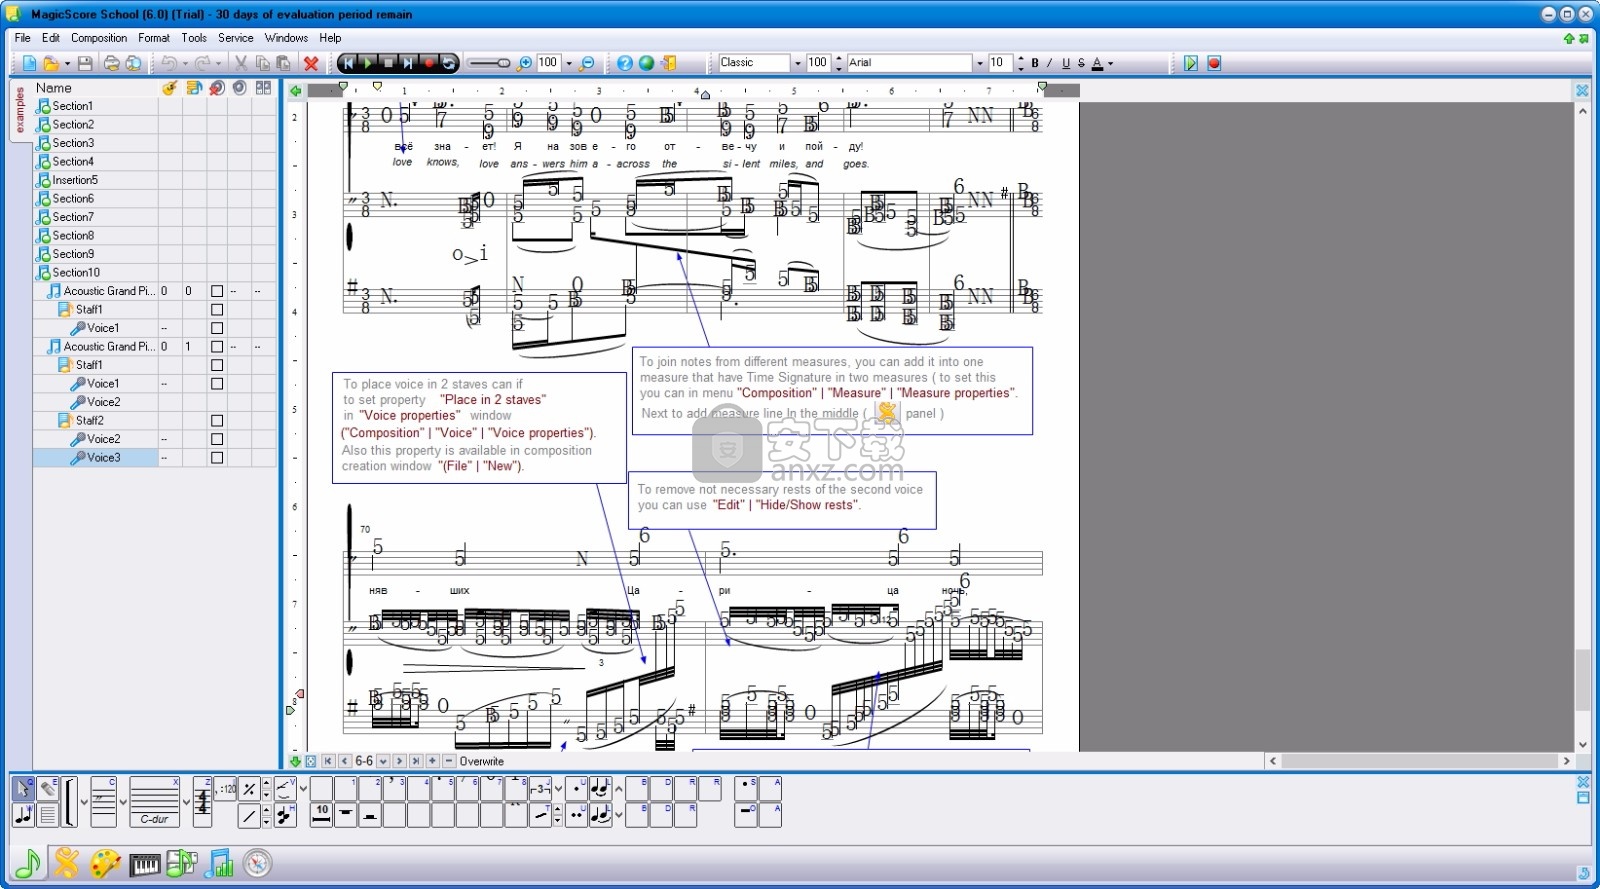
Task: Click the C-dur key signature button
Action: (x=154, y=802)
